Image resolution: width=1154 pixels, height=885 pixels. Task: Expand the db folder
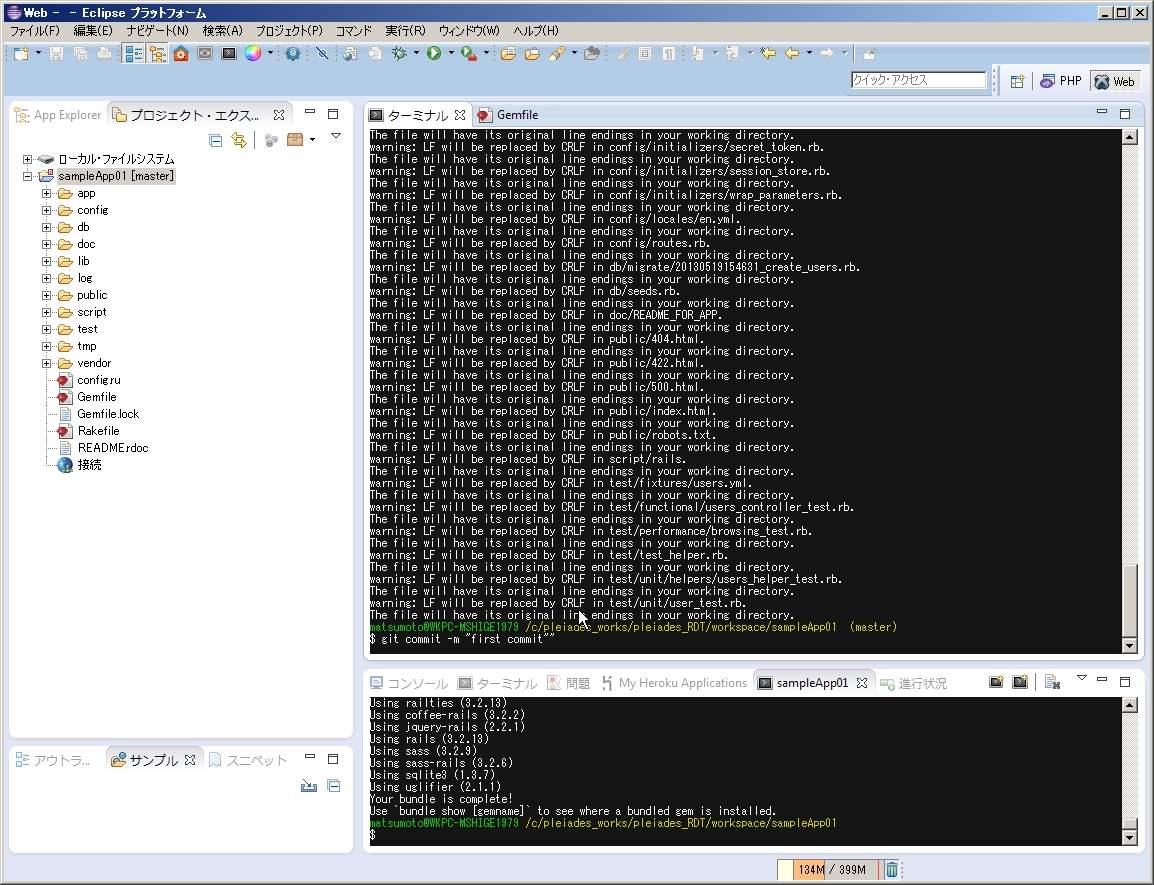(x=46, y=228)
